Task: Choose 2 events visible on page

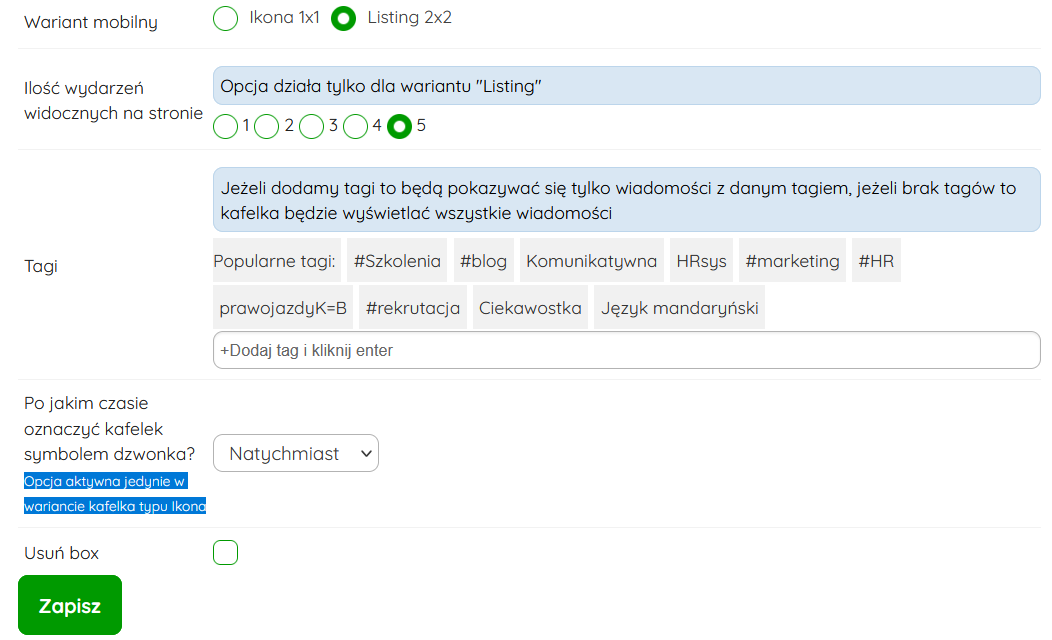Action: [266, 127]
